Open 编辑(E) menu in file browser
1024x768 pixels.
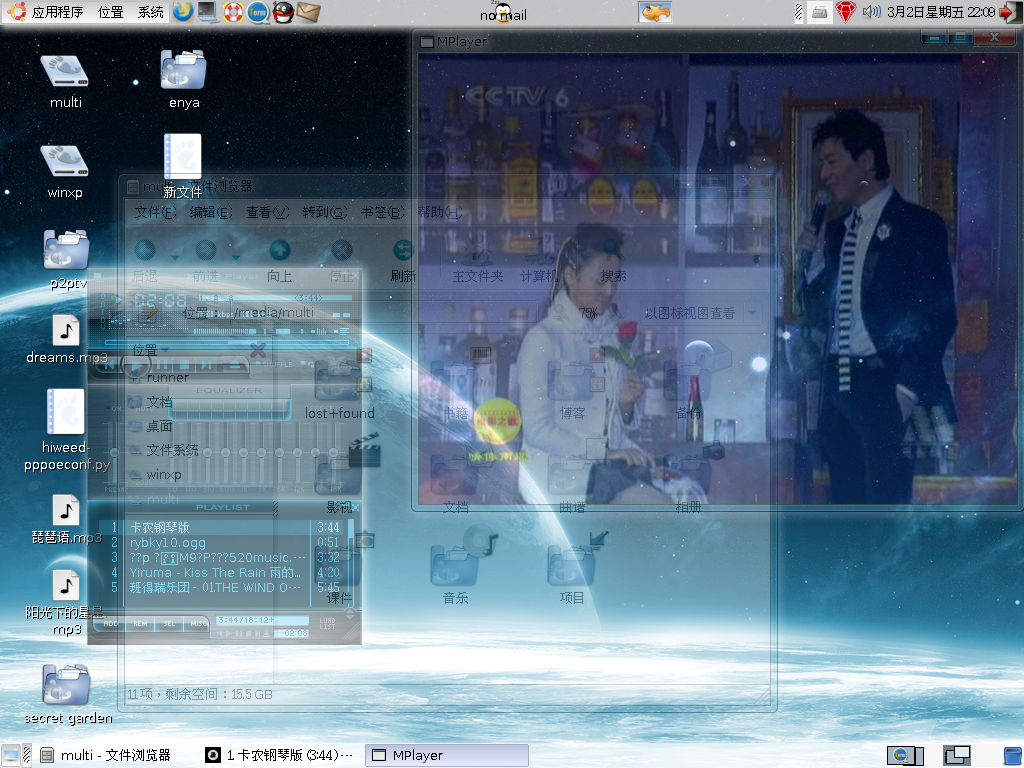point(210,212)
